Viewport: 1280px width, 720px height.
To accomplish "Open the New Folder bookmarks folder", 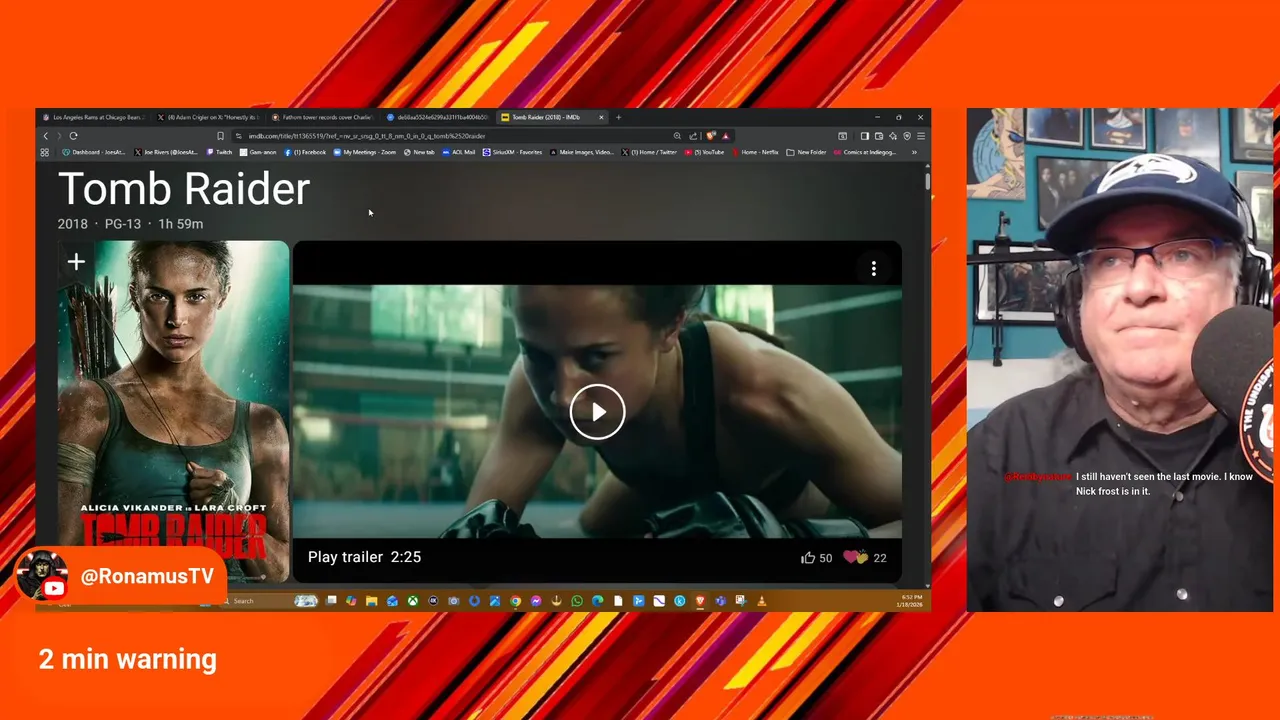I will (x=806, y=152).
